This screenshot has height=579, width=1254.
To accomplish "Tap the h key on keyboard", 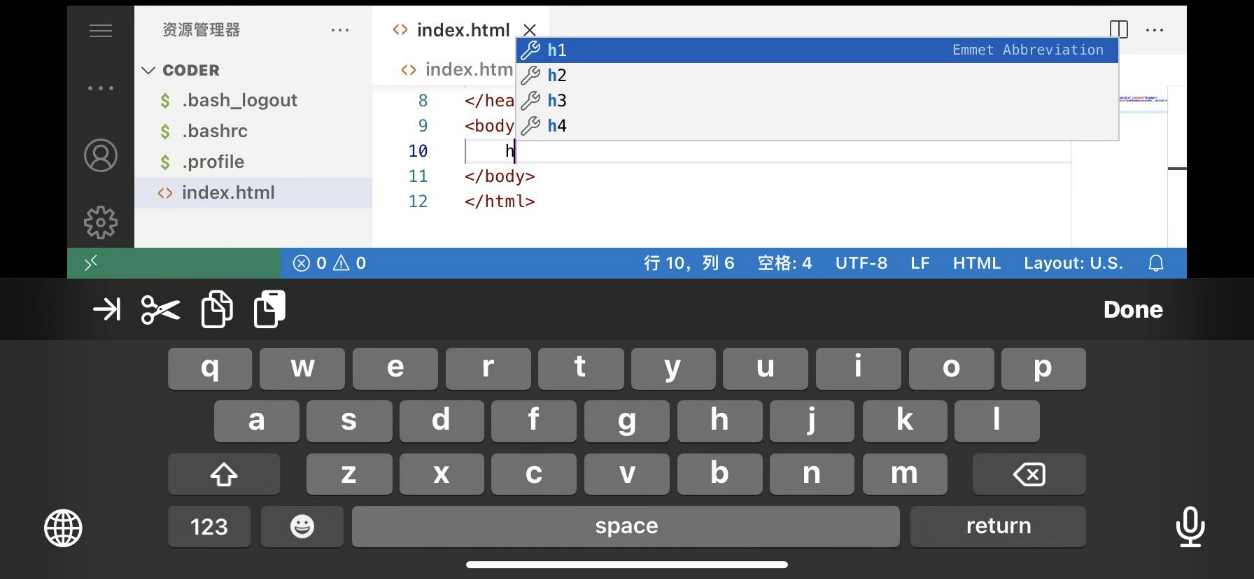I will (x=719, y=421).
